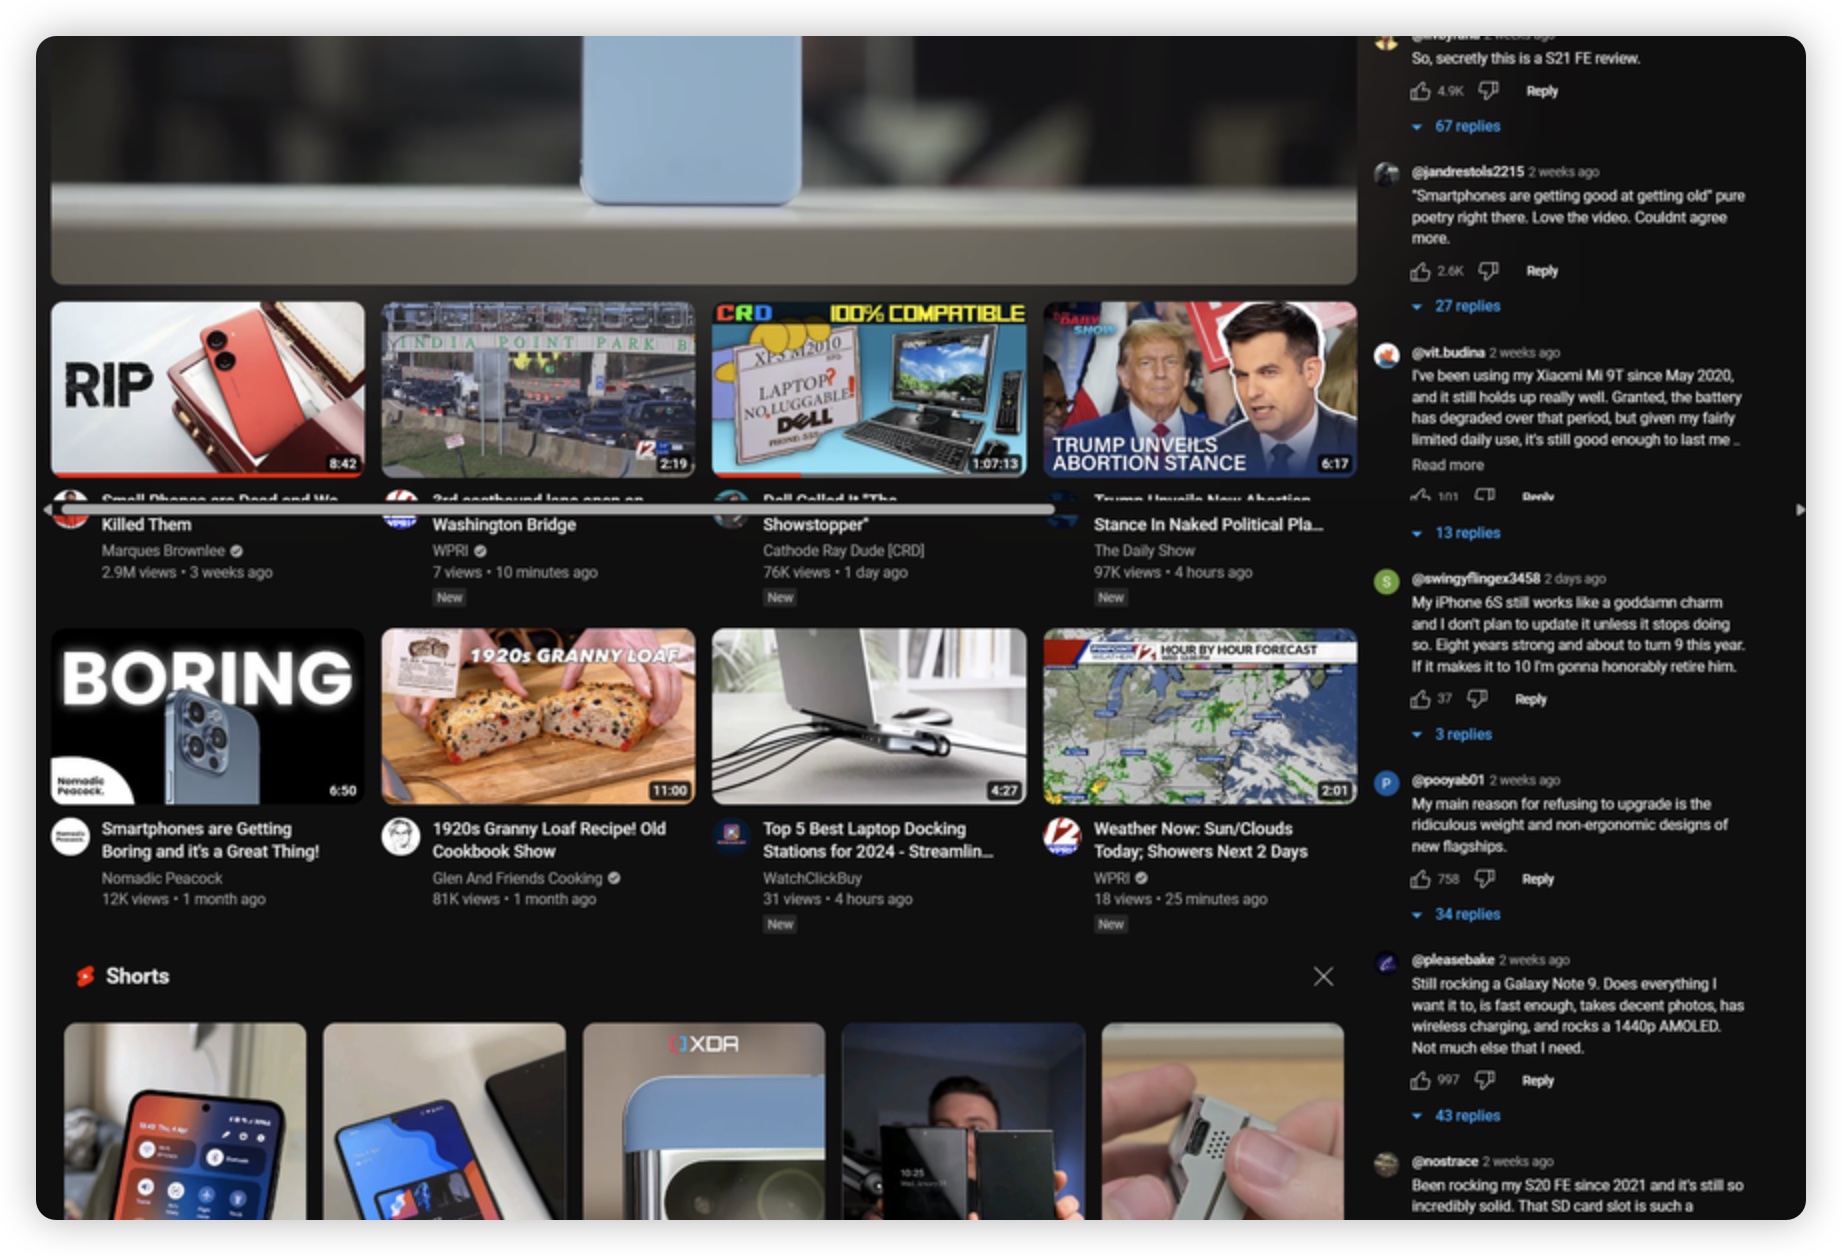Open the @pleasebake username link
1842x1256 pixels.
tap(1452, 959)
